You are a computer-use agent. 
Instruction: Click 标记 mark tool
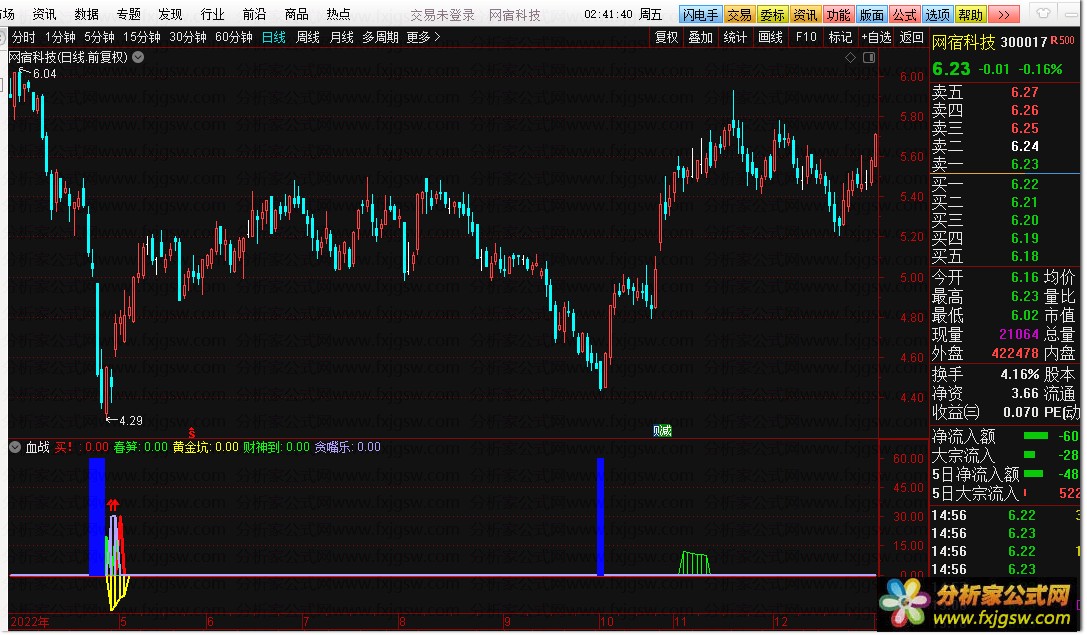point(840,37)
